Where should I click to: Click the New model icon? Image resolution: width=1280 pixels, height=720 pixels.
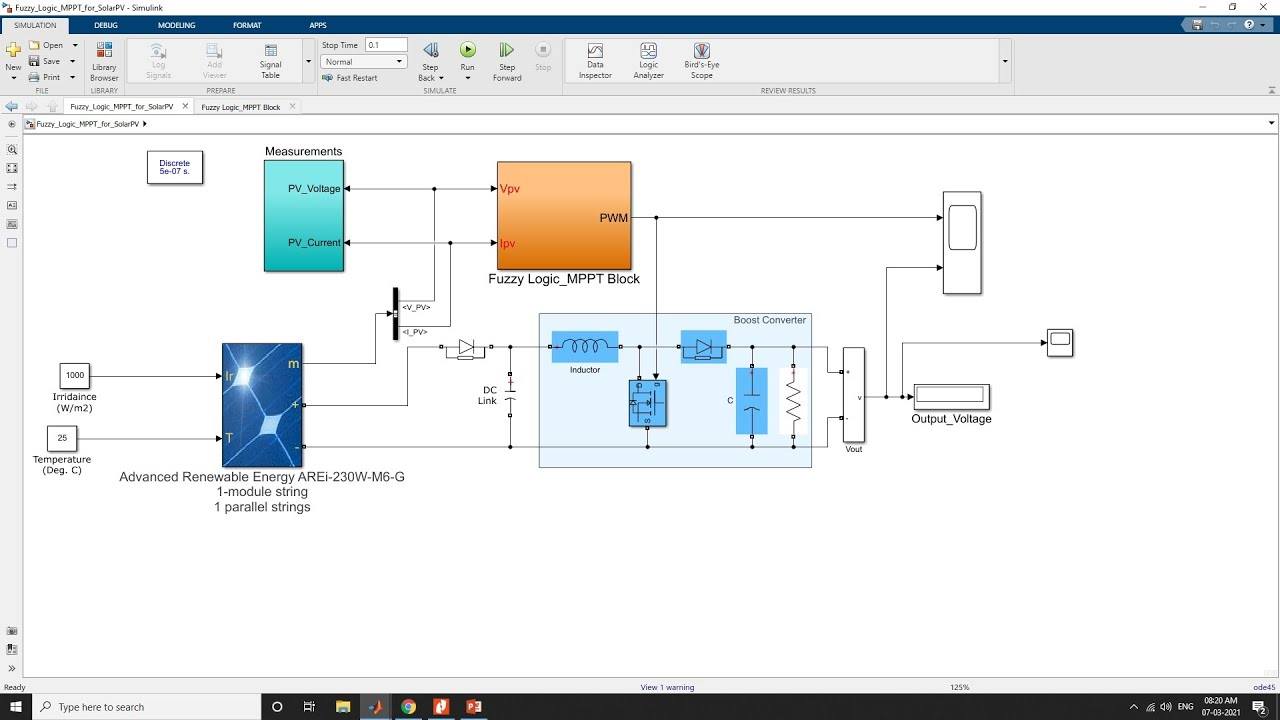[x=13, y=50]
